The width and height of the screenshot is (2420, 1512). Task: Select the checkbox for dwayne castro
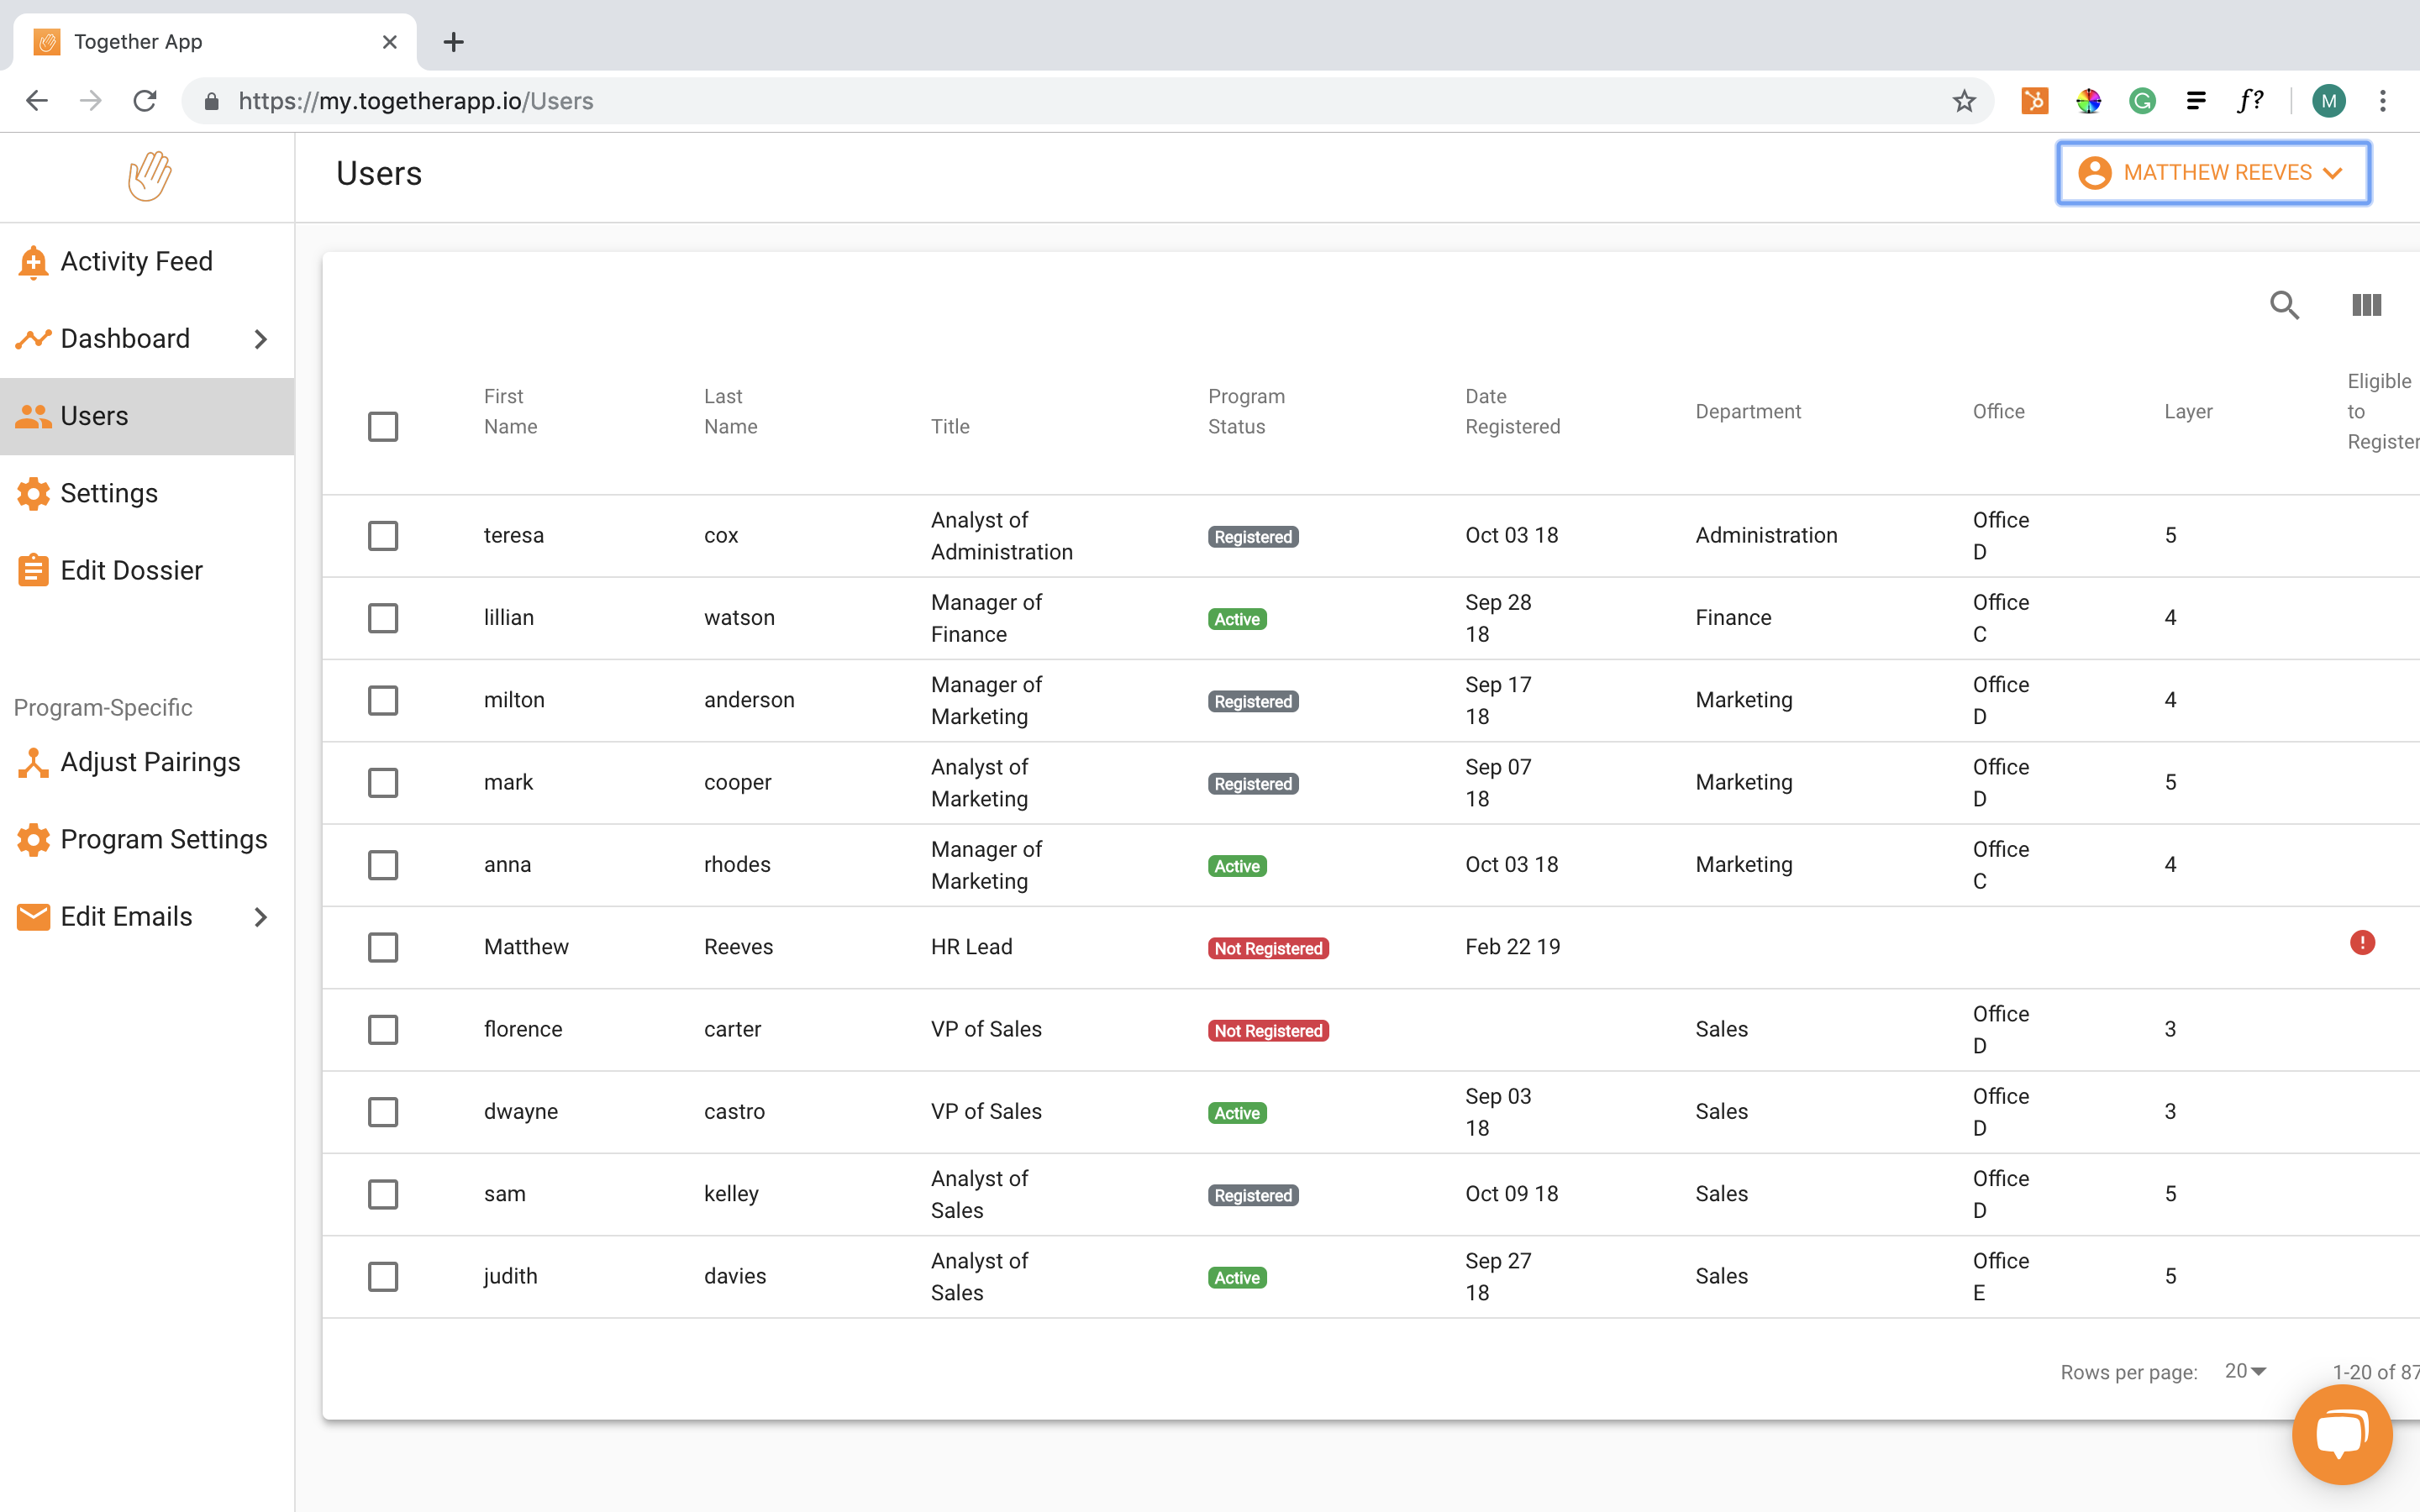(383, 1112)
